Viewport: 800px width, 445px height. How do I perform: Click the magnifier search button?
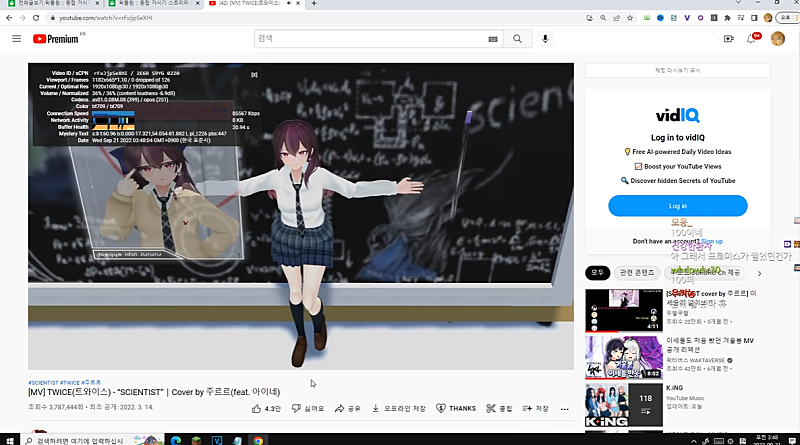517,39
